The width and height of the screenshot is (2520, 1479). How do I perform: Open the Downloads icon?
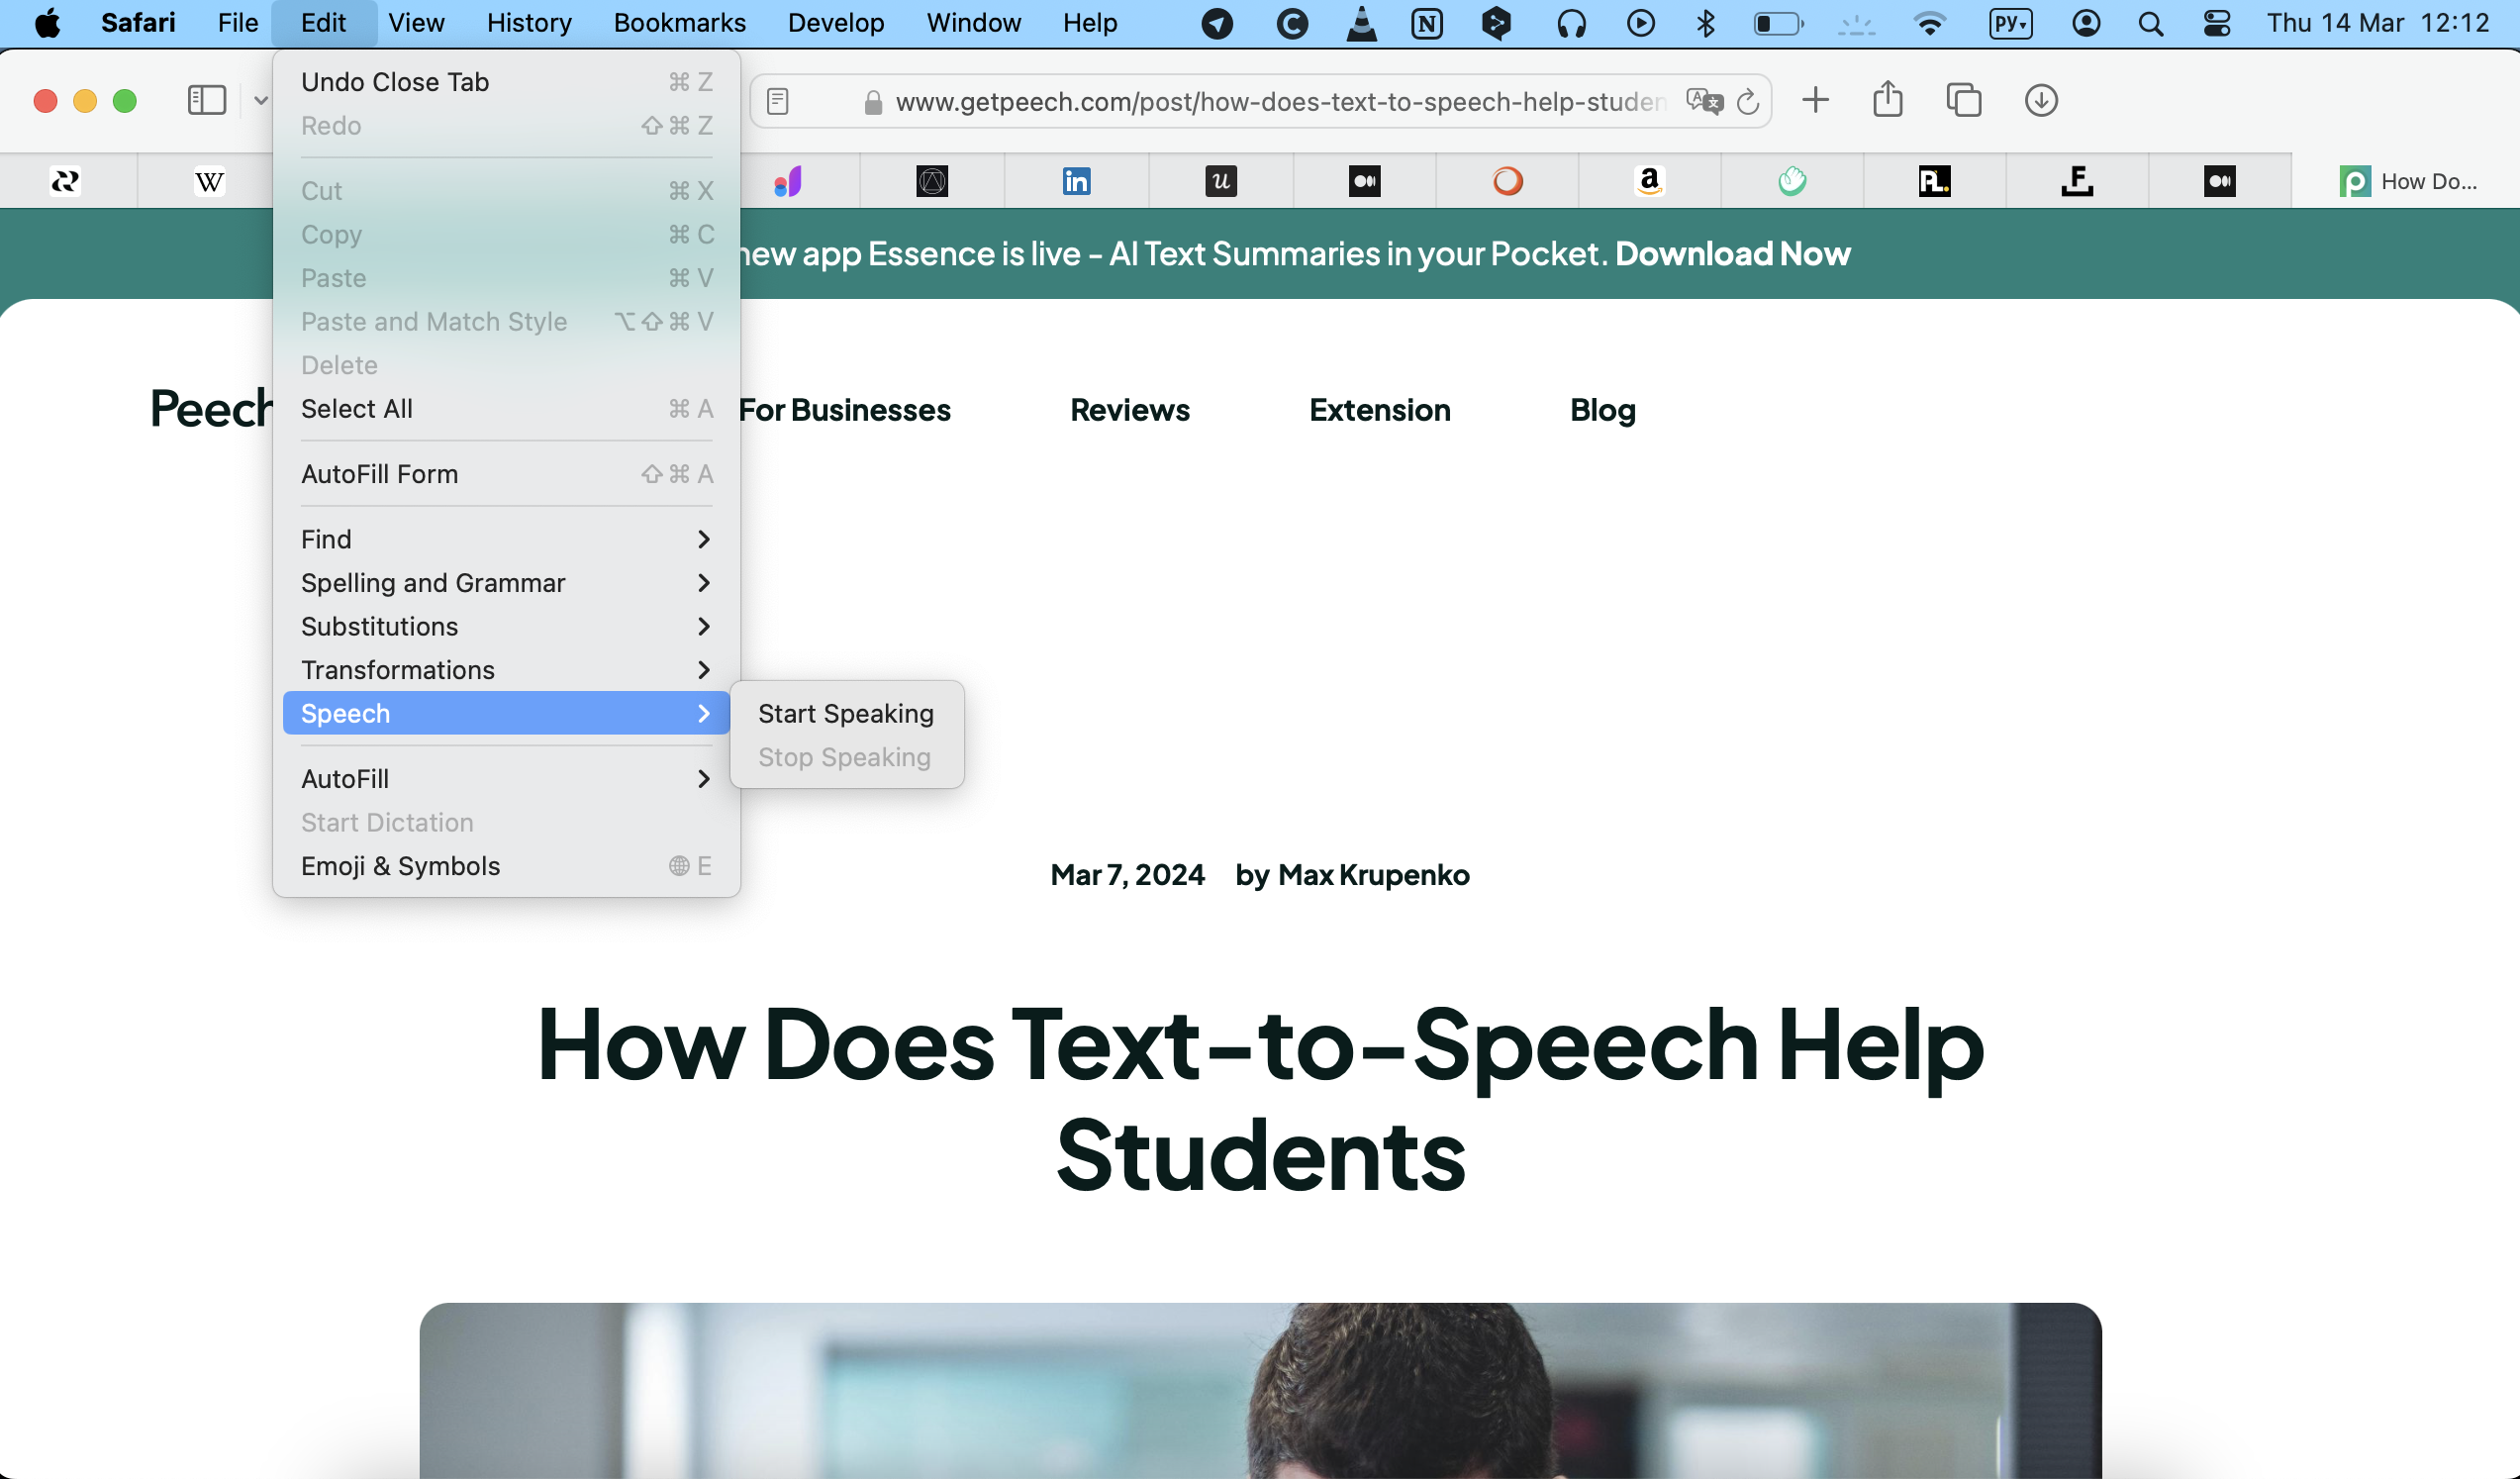pyautogui.click(x=2040, y=100)
